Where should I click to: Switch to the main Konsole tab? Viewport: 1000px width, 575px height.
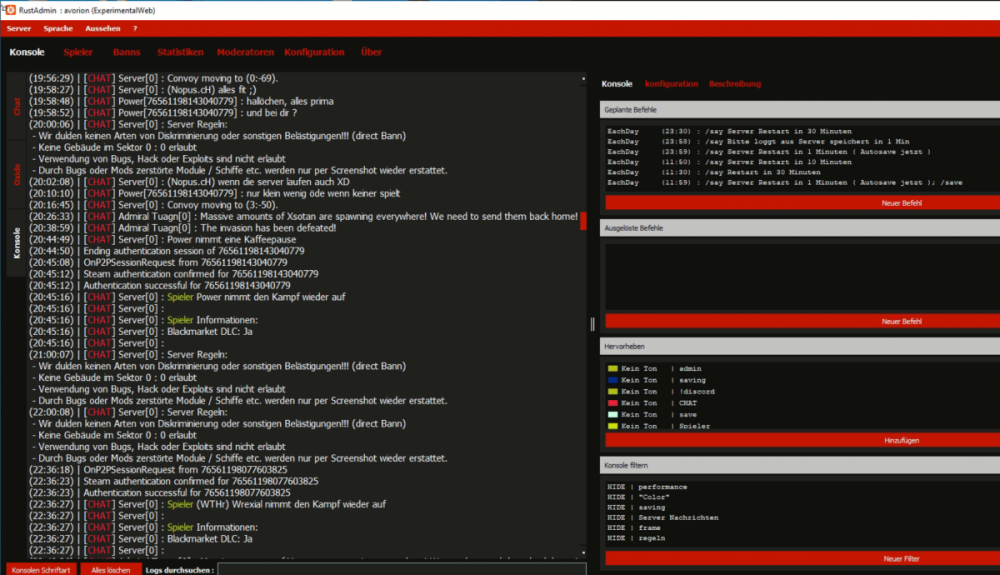(27, 52)
